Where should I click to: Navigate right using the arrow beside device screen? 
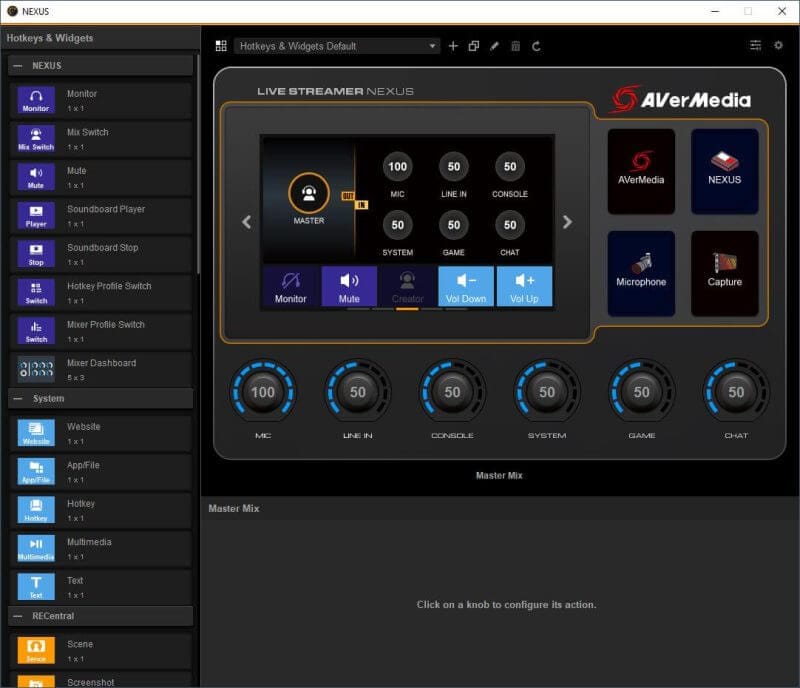click(567, 222)
